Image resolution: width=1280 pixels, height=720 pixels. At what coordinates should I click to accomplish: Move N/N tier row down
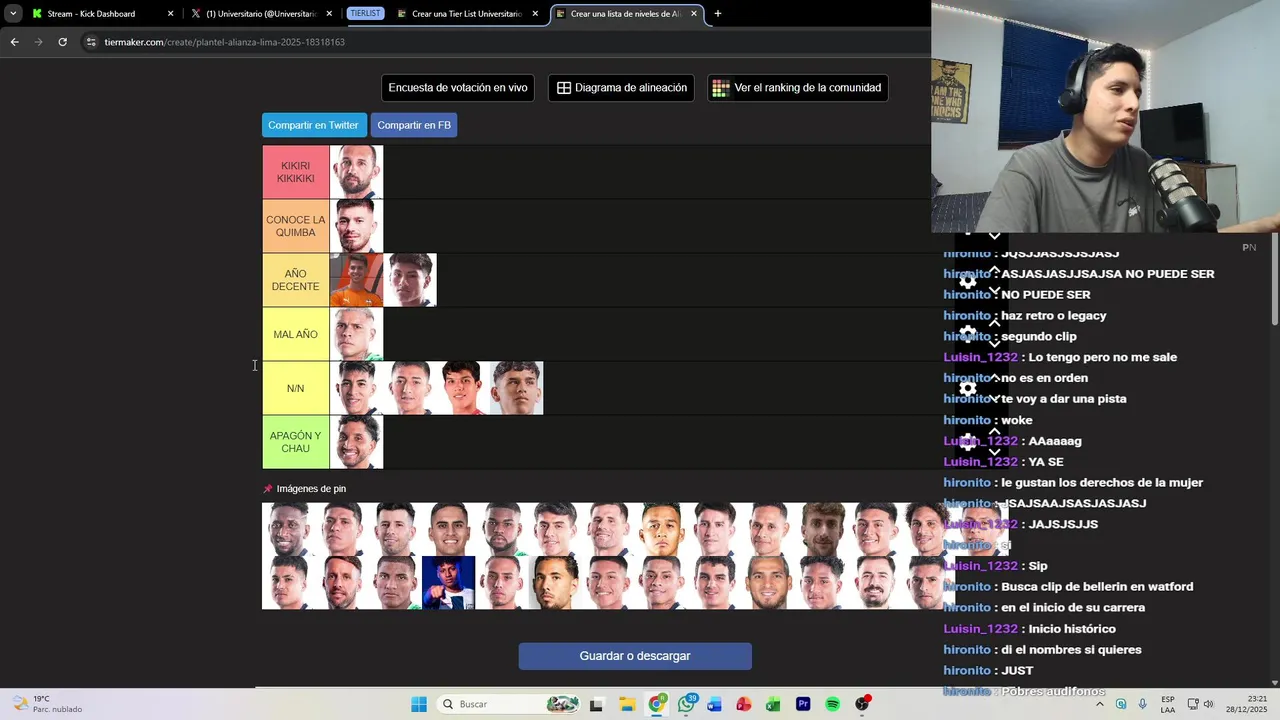click(994, 398)
